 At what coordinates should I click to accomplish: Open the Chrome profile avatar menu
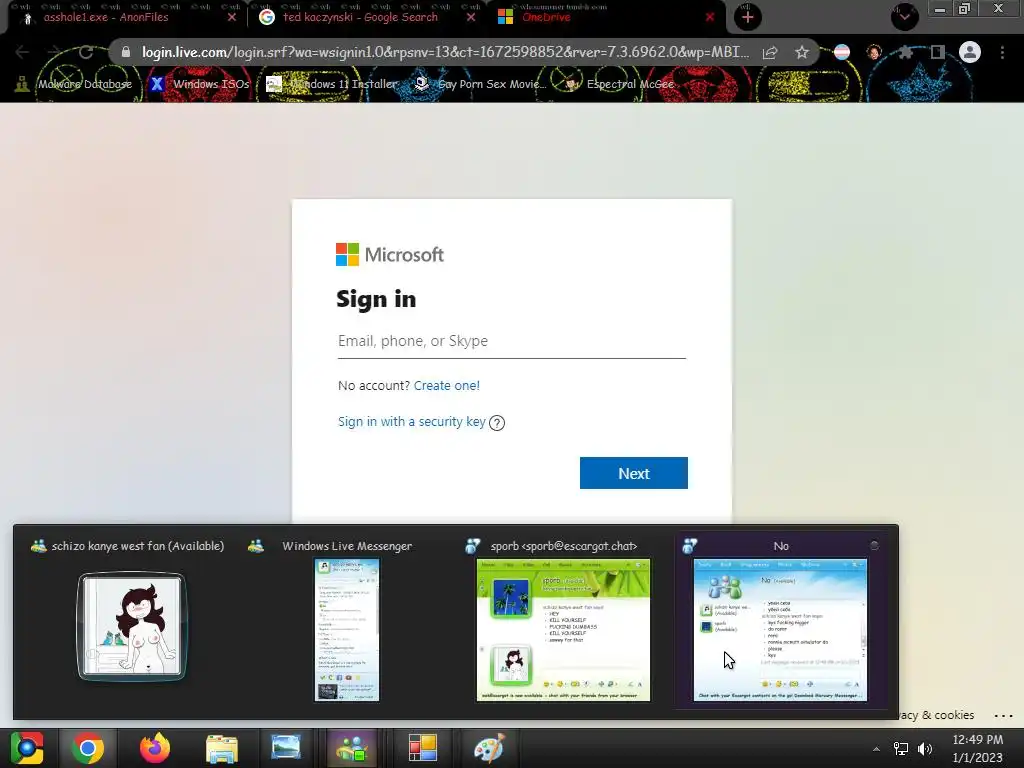[x=970, y=52]
